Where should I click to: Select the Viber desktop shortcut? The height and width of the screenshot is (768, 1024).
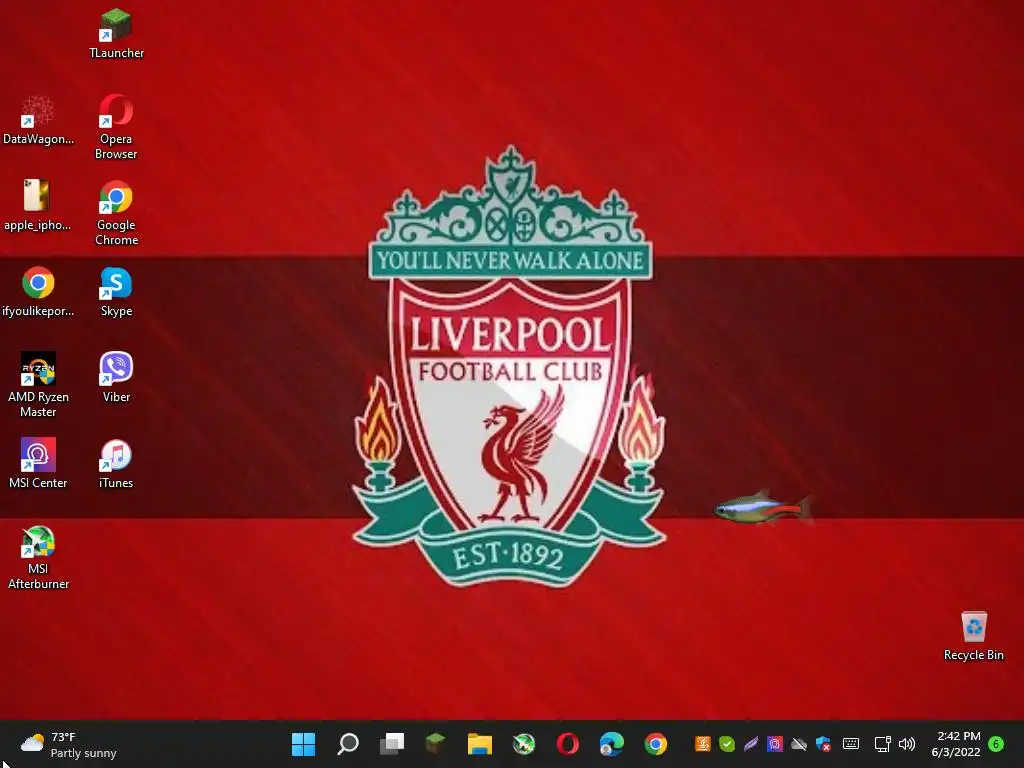116,377
